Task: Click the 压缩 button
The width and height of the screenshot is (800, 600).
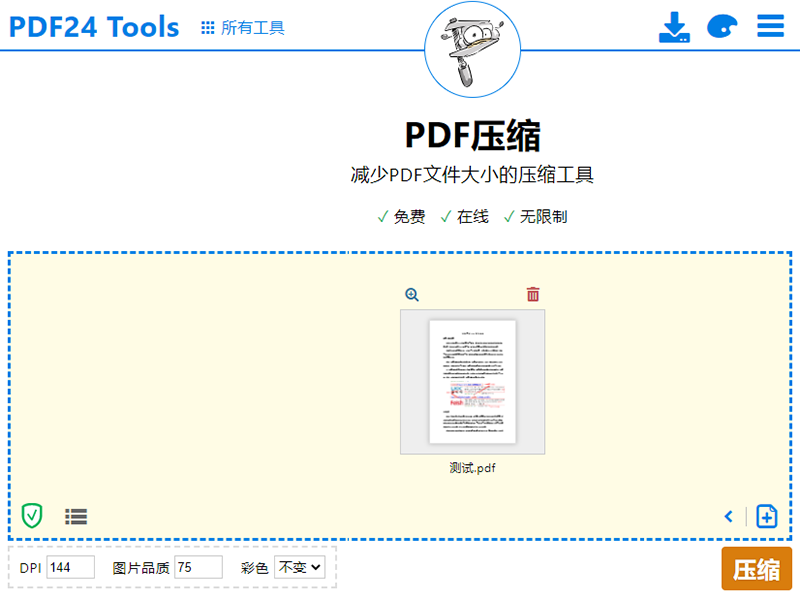Action: point(757,569)
